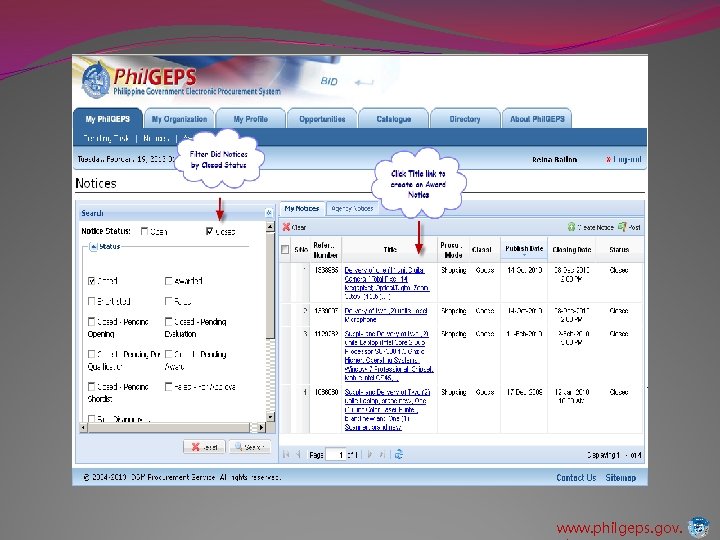Click the Sitemap footer link
Image resolution: width=720 pixels, height=540 pixels.
click(x=620, y=478)
